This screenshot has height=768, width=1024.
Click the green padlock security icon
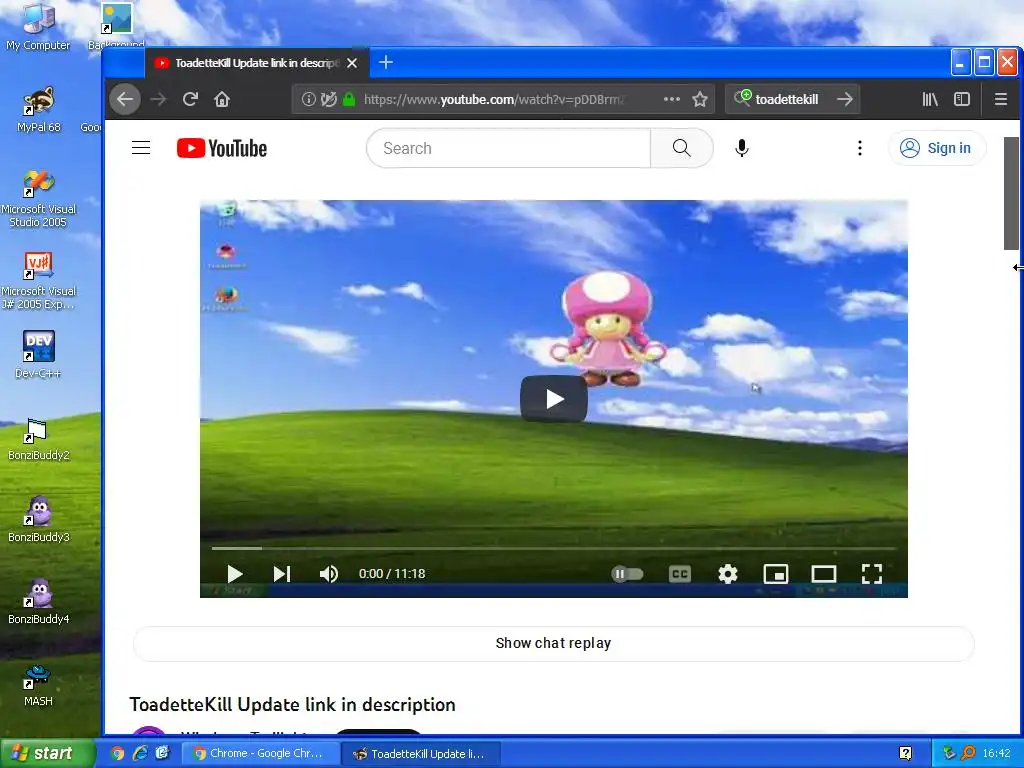click(349, 99)
